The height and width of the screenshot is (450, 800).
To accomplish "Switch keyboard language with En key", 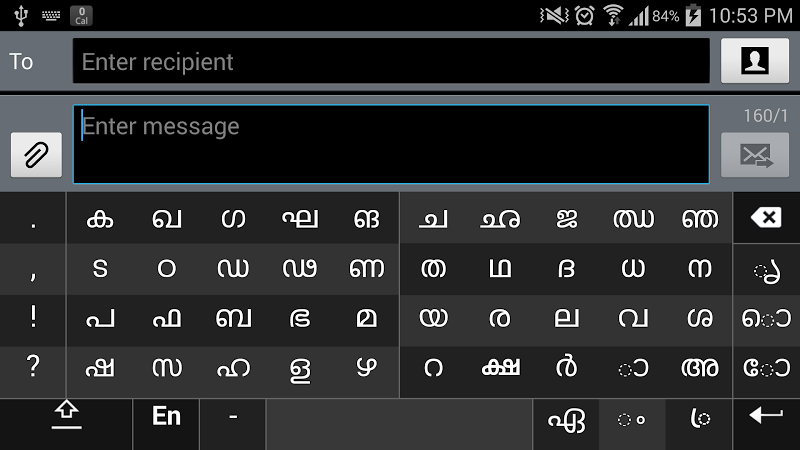I will (166, 416).
